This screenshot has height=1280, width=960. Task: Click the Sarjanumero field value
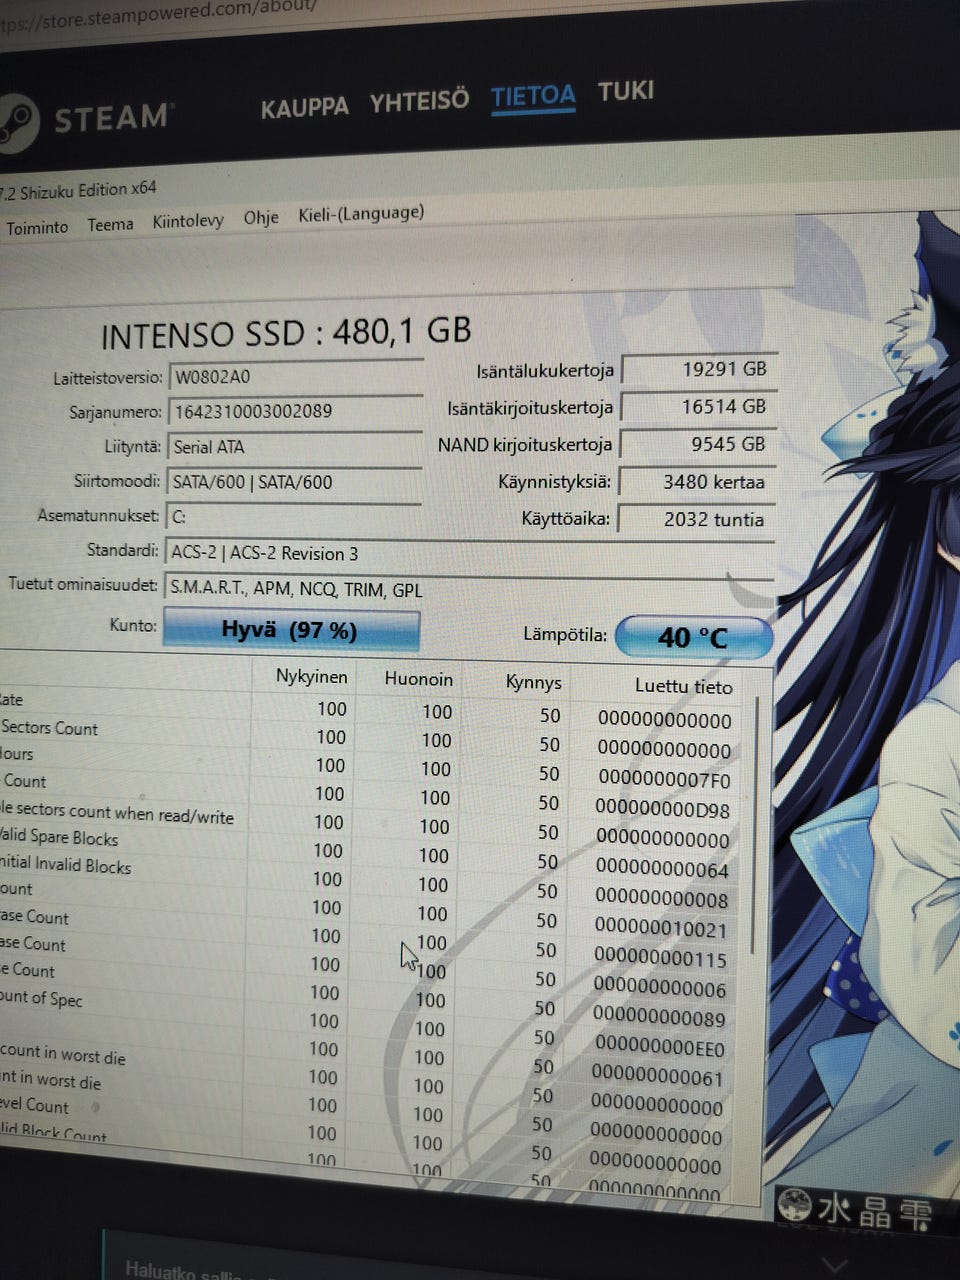[x=296, y=411]
